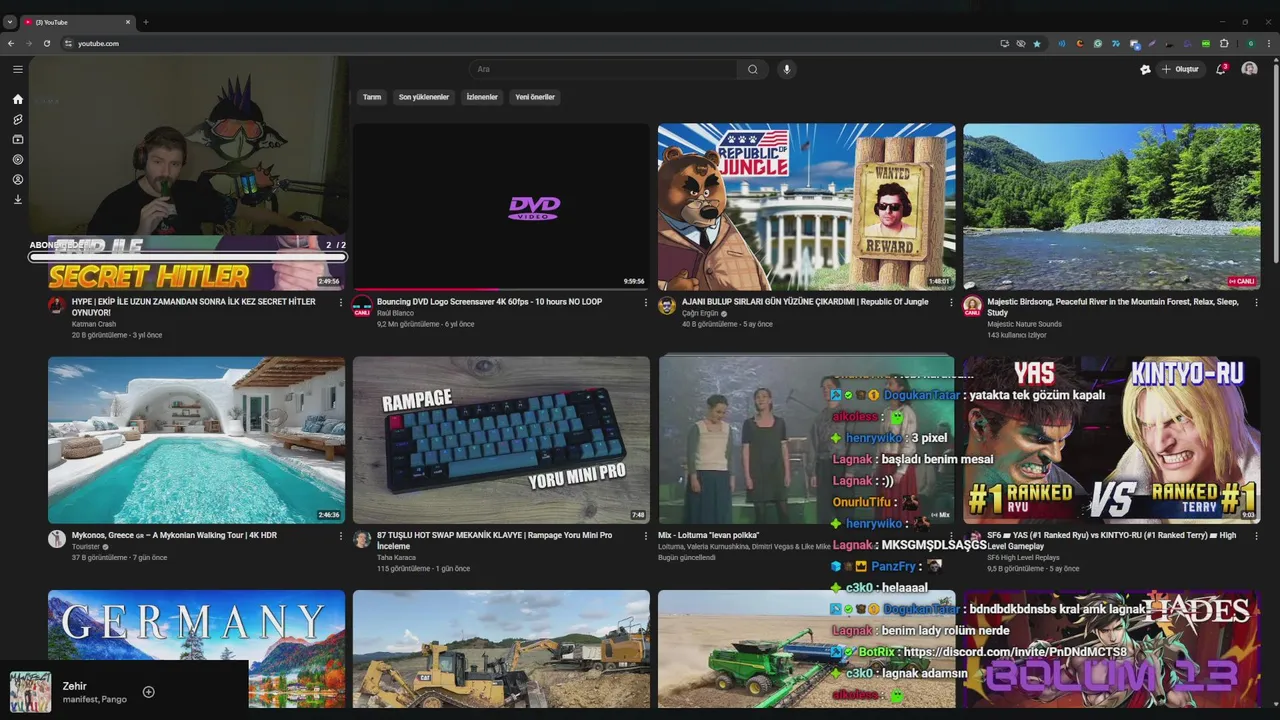Open the mountain river live thumbnail
The height and width of the screenshot is (720, 1280).
point(1111,207)
